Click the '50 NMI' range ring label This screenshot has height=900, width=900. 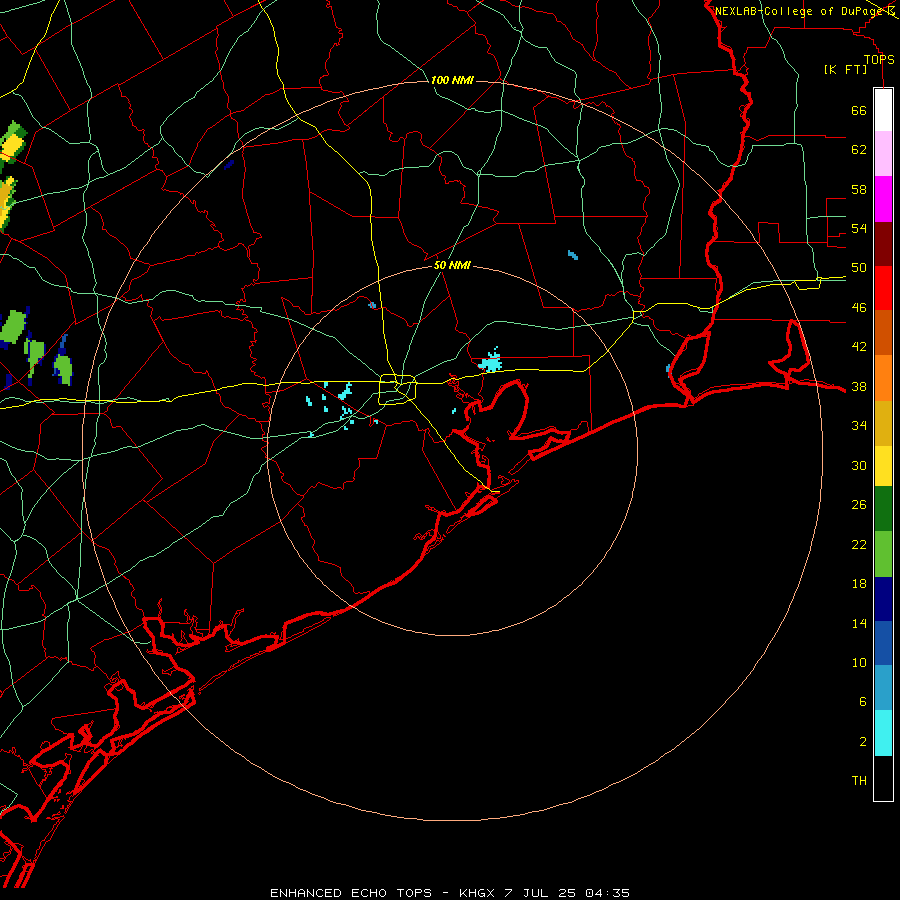(x=452, y=265)
